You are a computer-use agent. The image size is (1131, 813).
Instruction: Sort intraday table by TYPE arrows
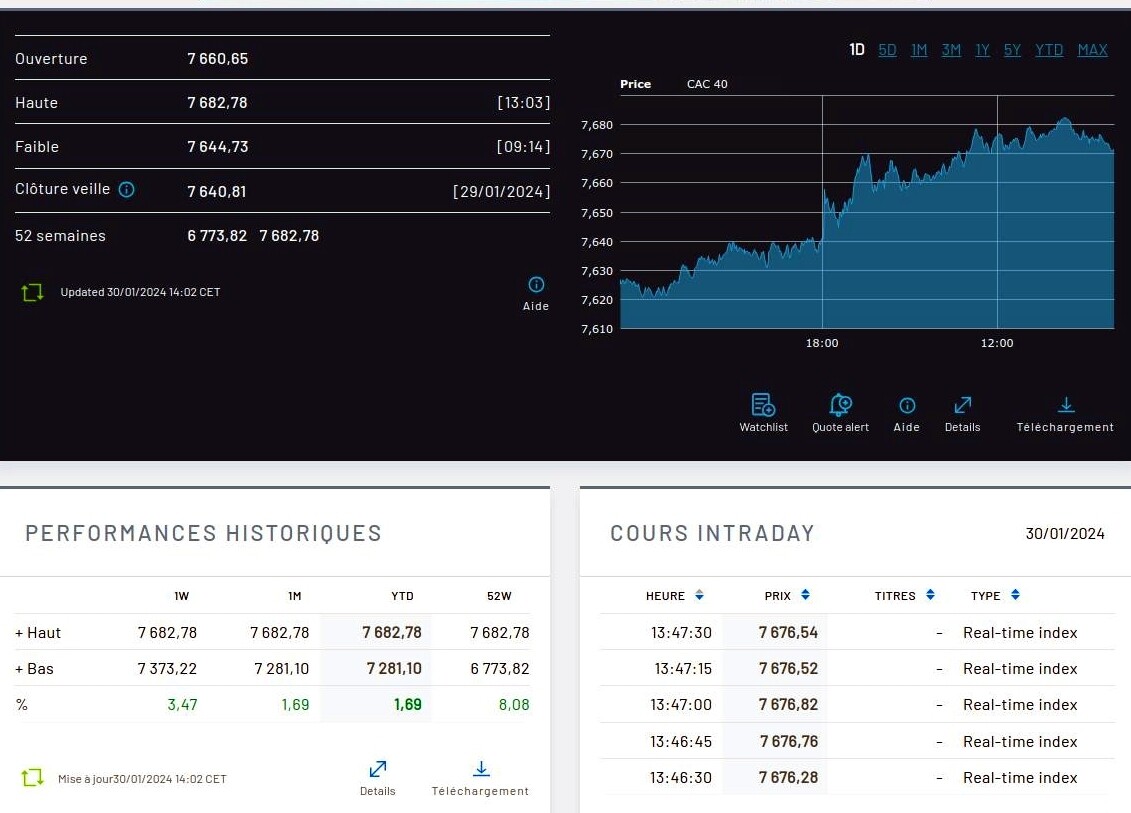[x=1015, y=595]
